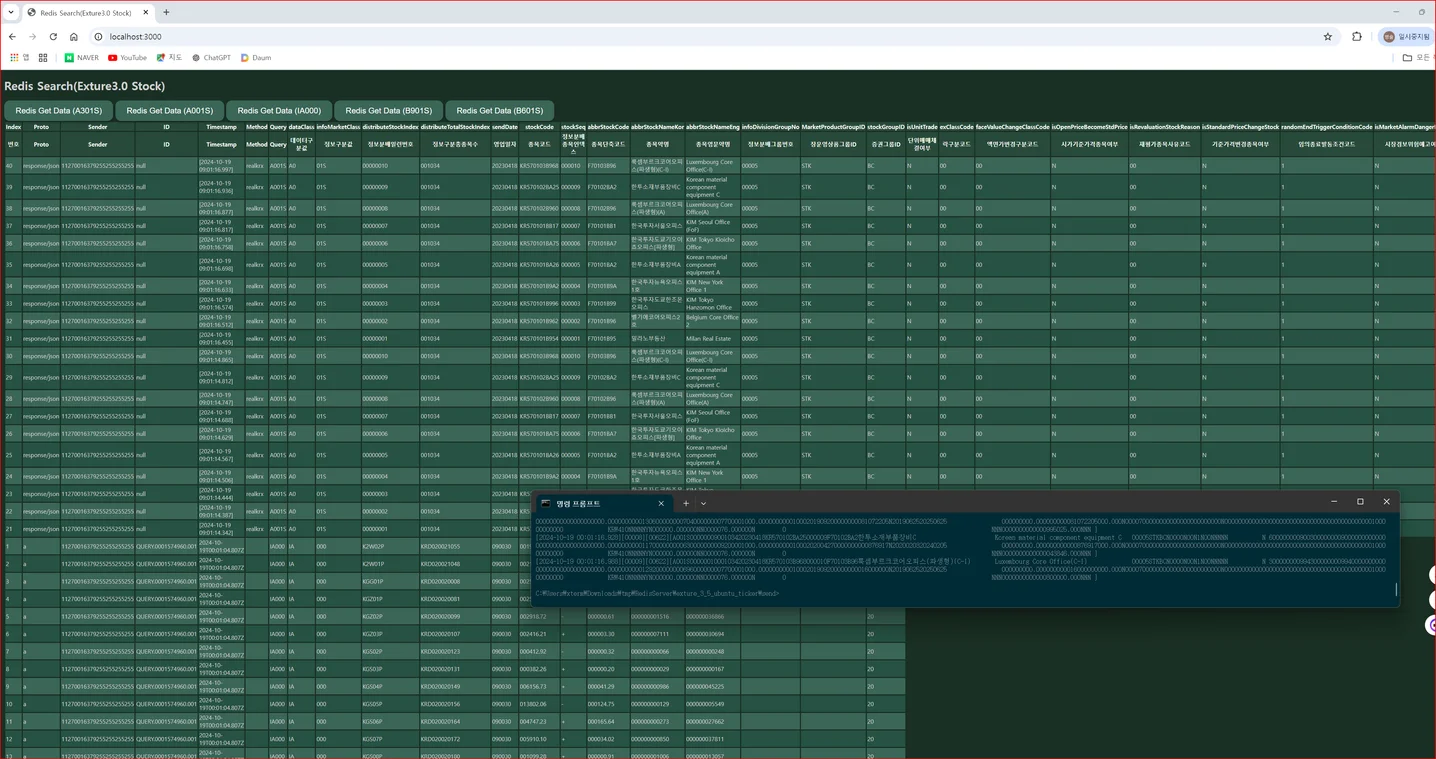
Task: Open the ChatGPT bookmark
Action: tap(211, 58)
